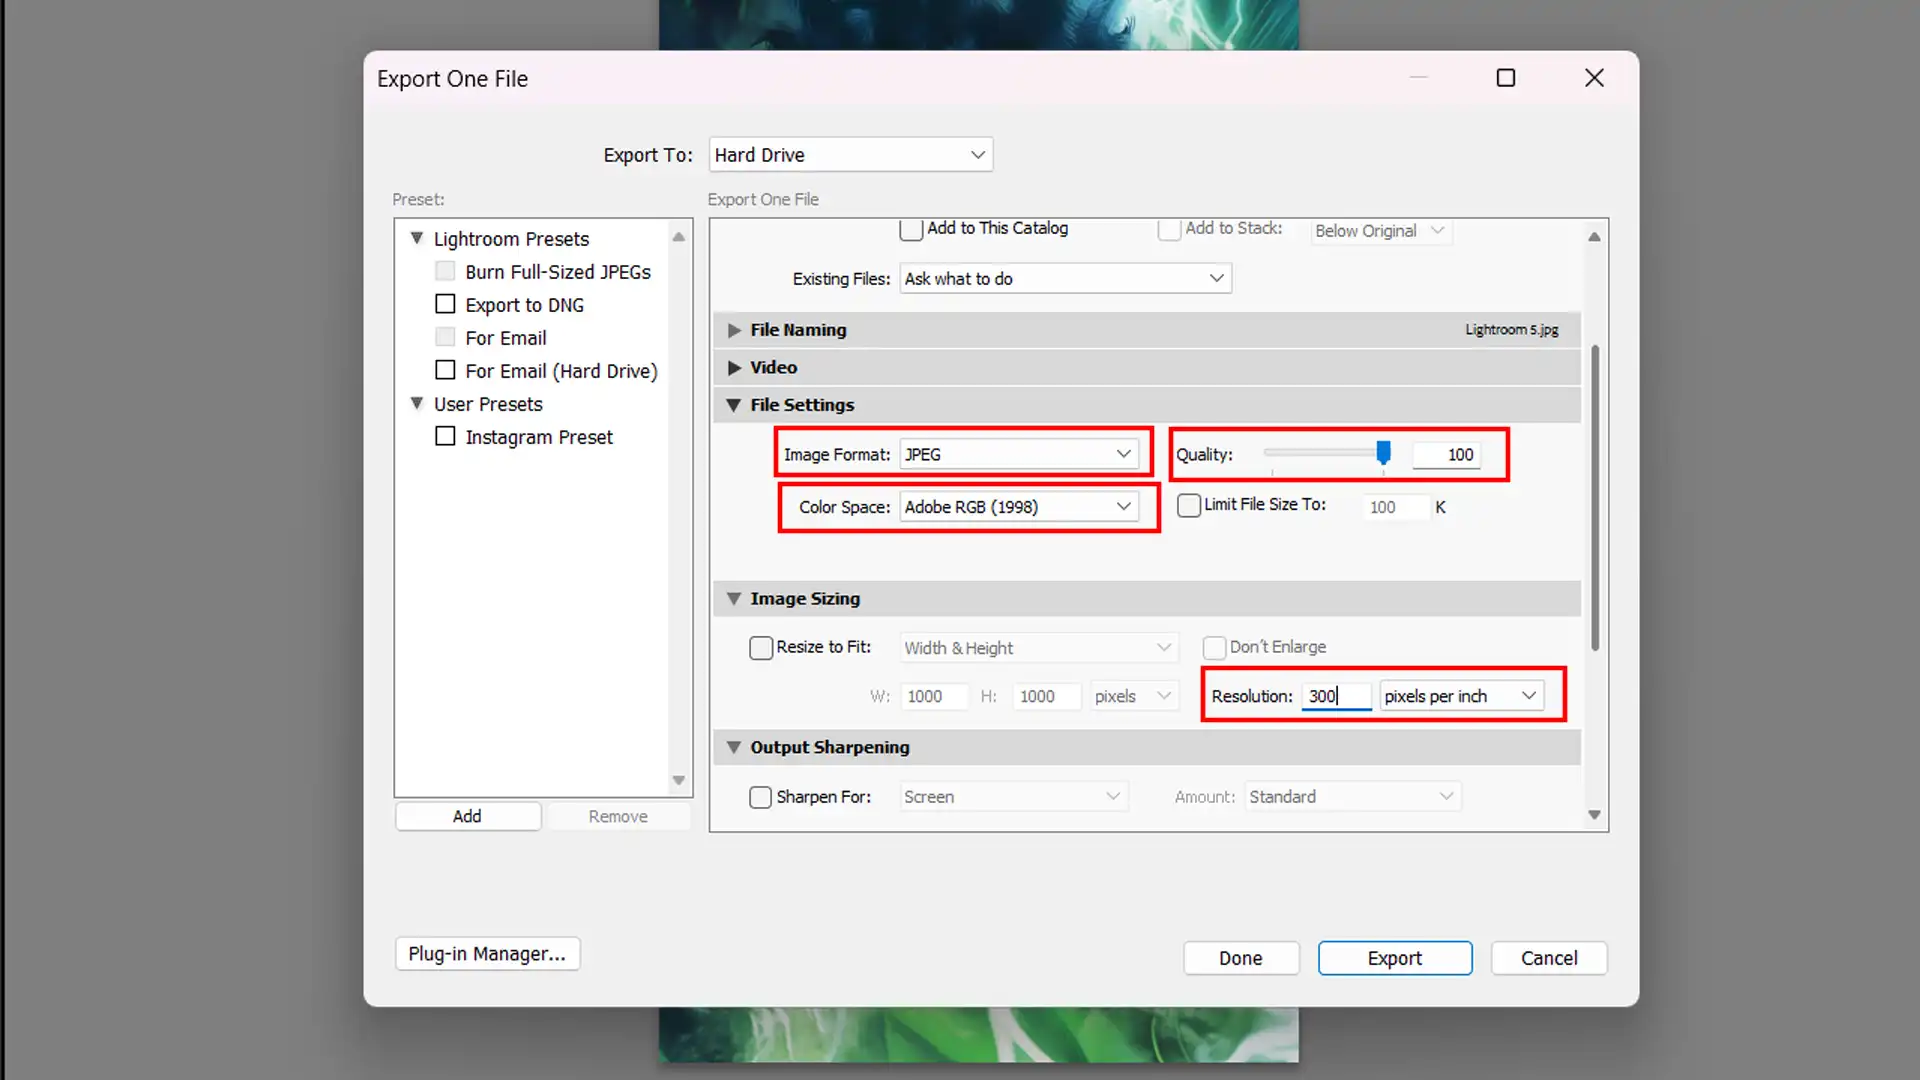Click the Export button

[1394, 957]
